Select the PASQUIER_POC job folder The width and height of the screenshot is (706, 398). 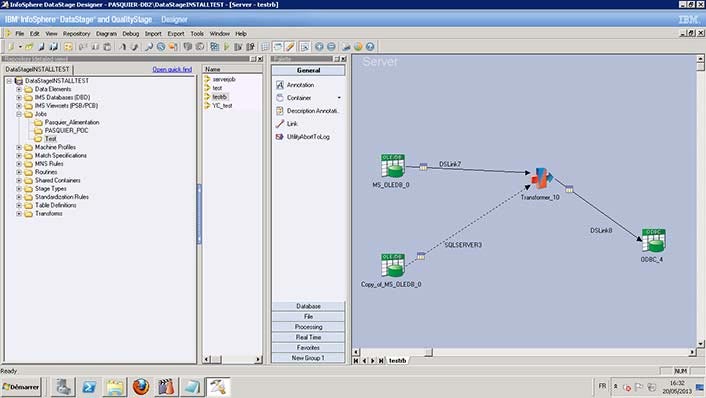(66, 131)
